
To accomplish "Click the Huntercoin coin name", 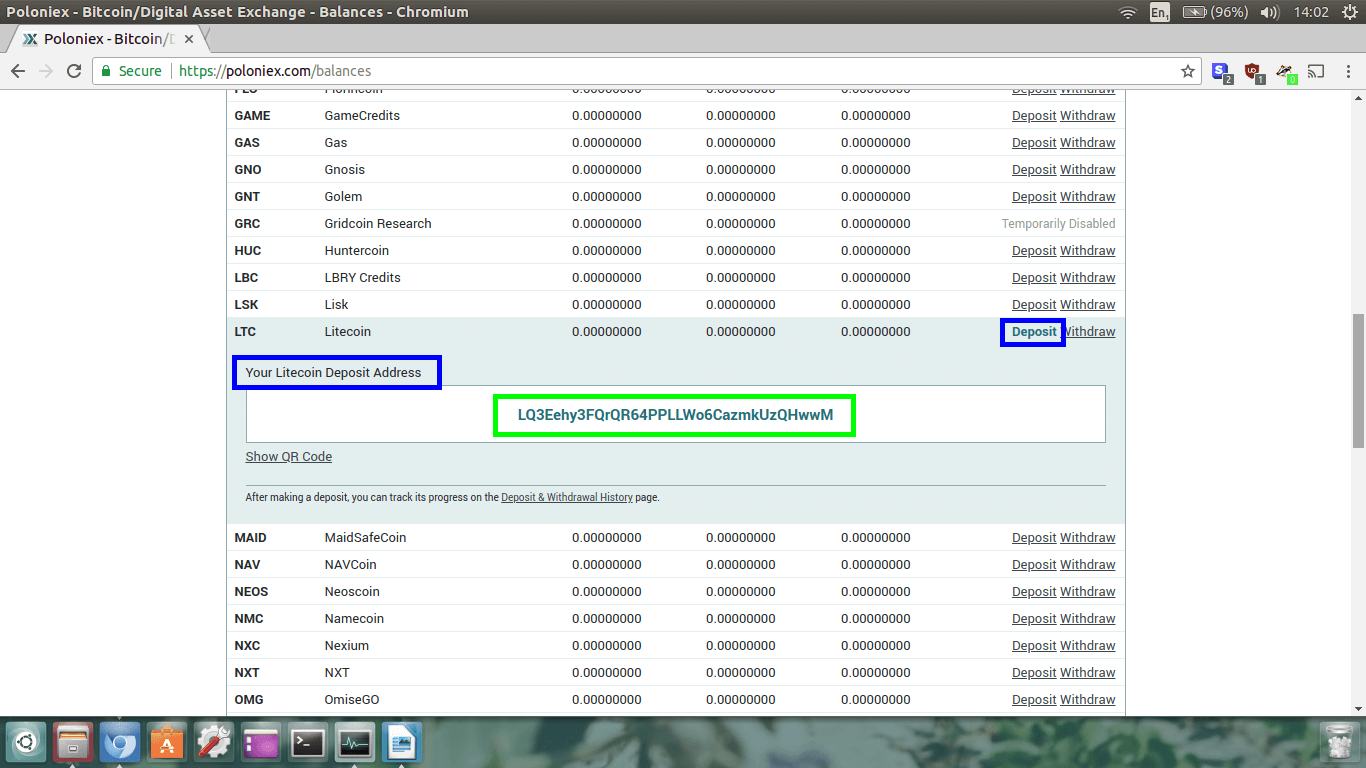I will pos(357,251).
